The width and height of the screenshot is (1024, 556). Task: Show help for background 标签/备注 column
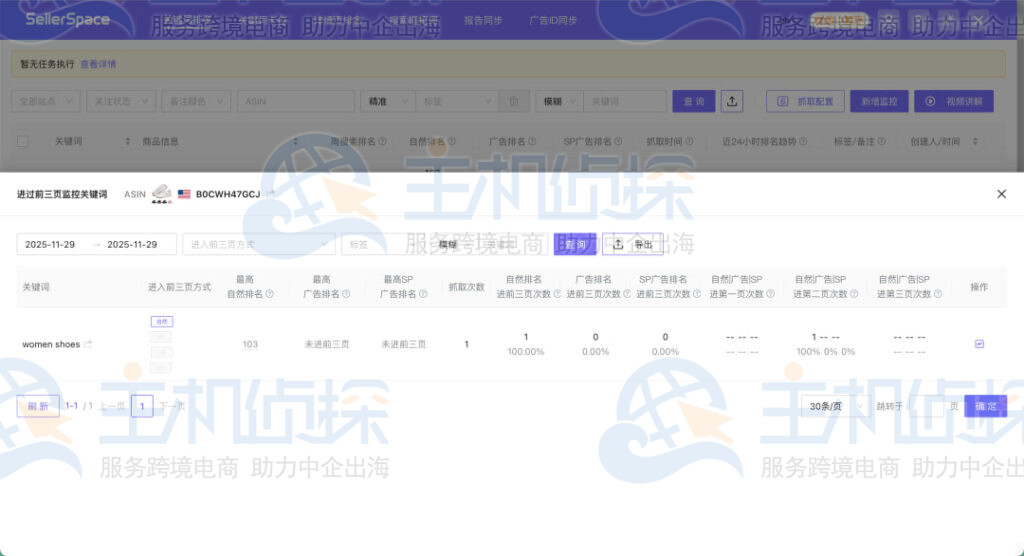tap(882, 141)
